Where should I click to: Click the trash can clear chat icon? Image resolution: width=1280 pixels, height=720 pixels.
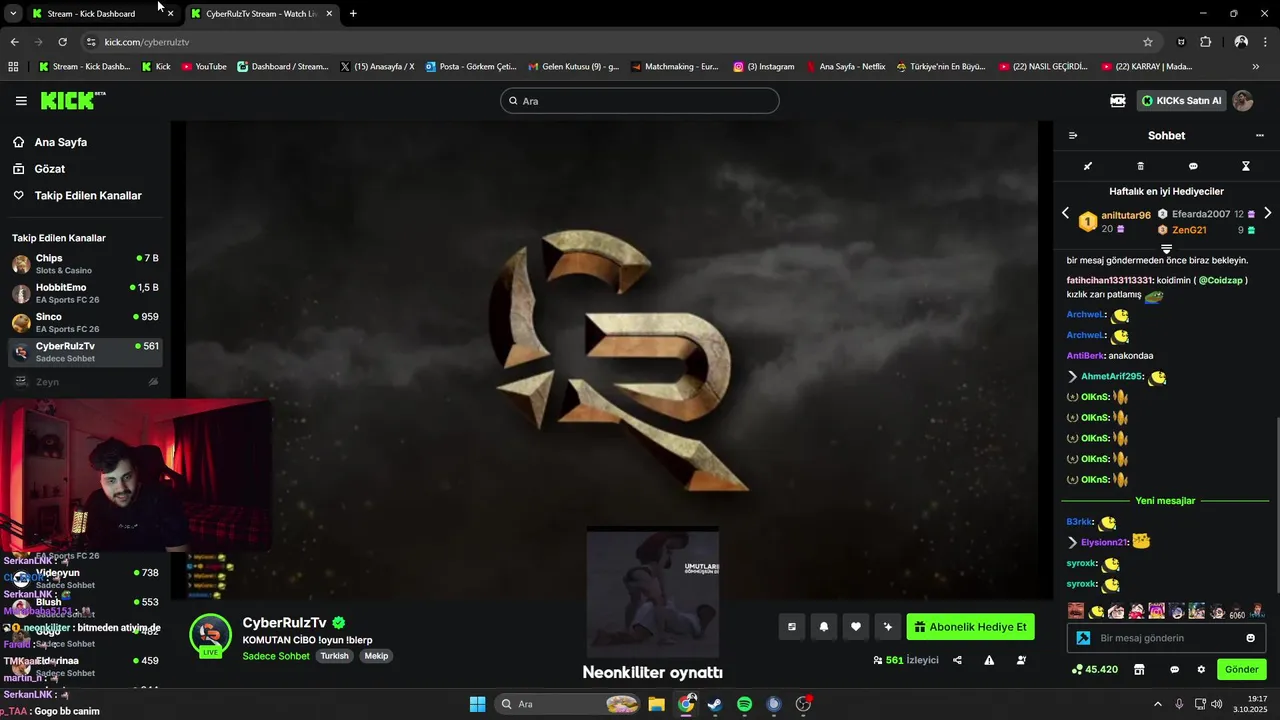point(1141,166)
